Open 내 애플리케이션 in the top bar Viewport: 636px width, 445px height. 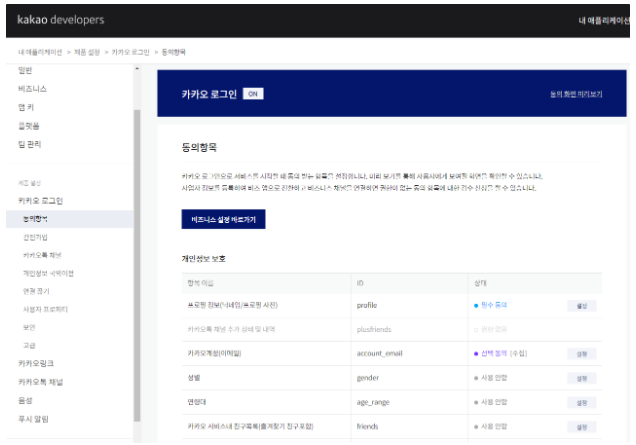604,20
